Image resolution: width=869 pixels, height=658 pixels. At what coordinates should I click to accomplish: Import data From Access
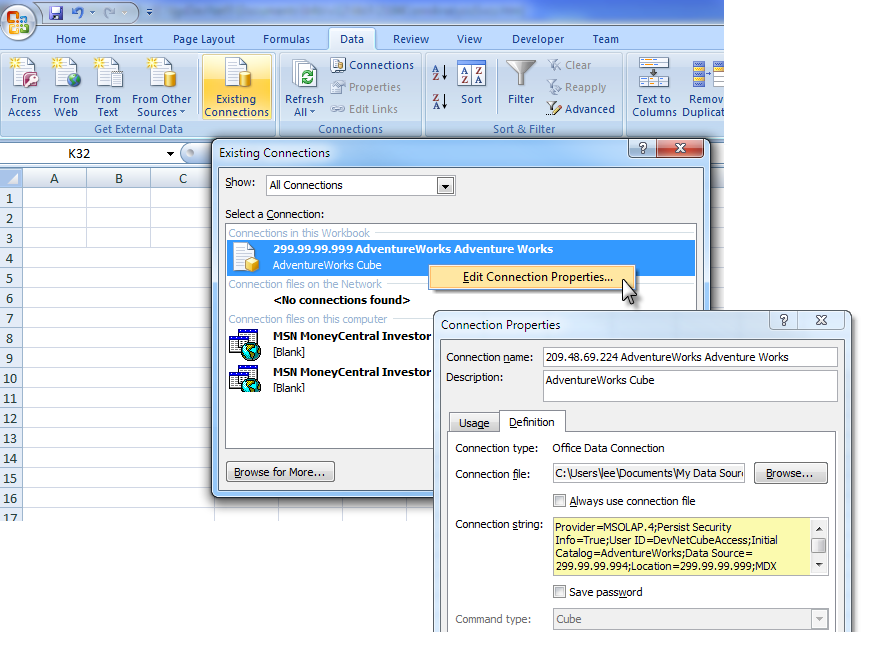tap(24, 87)
